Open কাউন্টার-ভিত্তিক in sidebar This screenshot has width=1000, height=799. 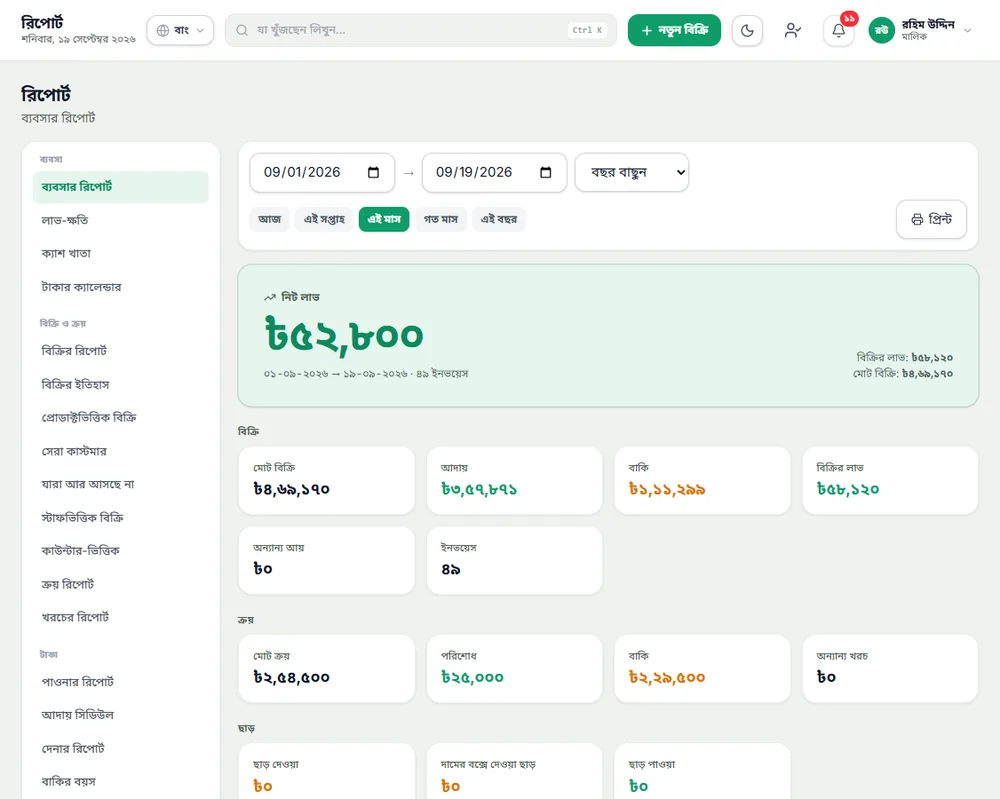(121, 550)
